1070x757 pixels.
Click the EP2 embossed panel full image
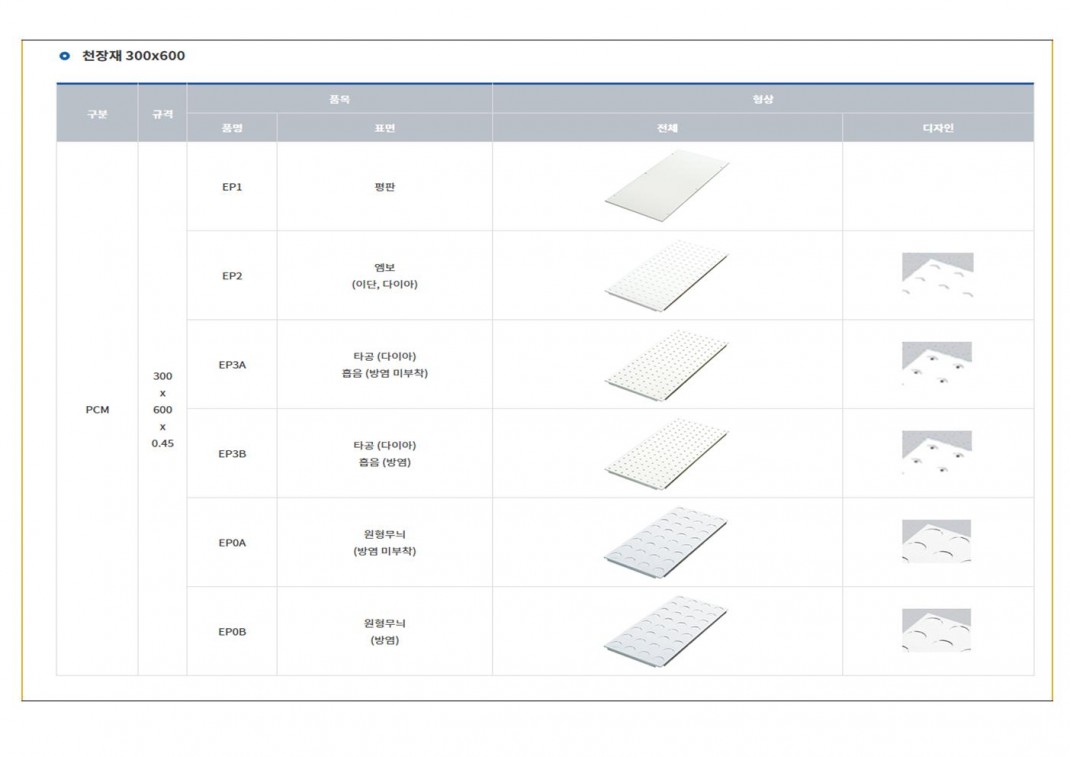pos(666,275)
